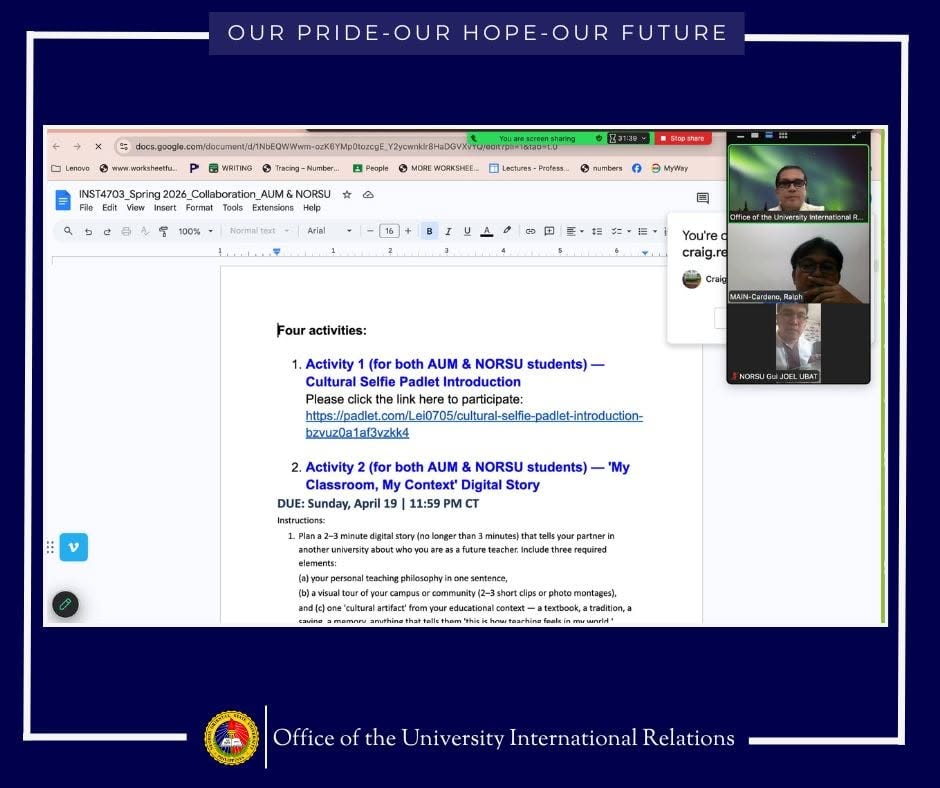
Task: Open the Arial font dropdown
Action: click(x=329, y=230)
